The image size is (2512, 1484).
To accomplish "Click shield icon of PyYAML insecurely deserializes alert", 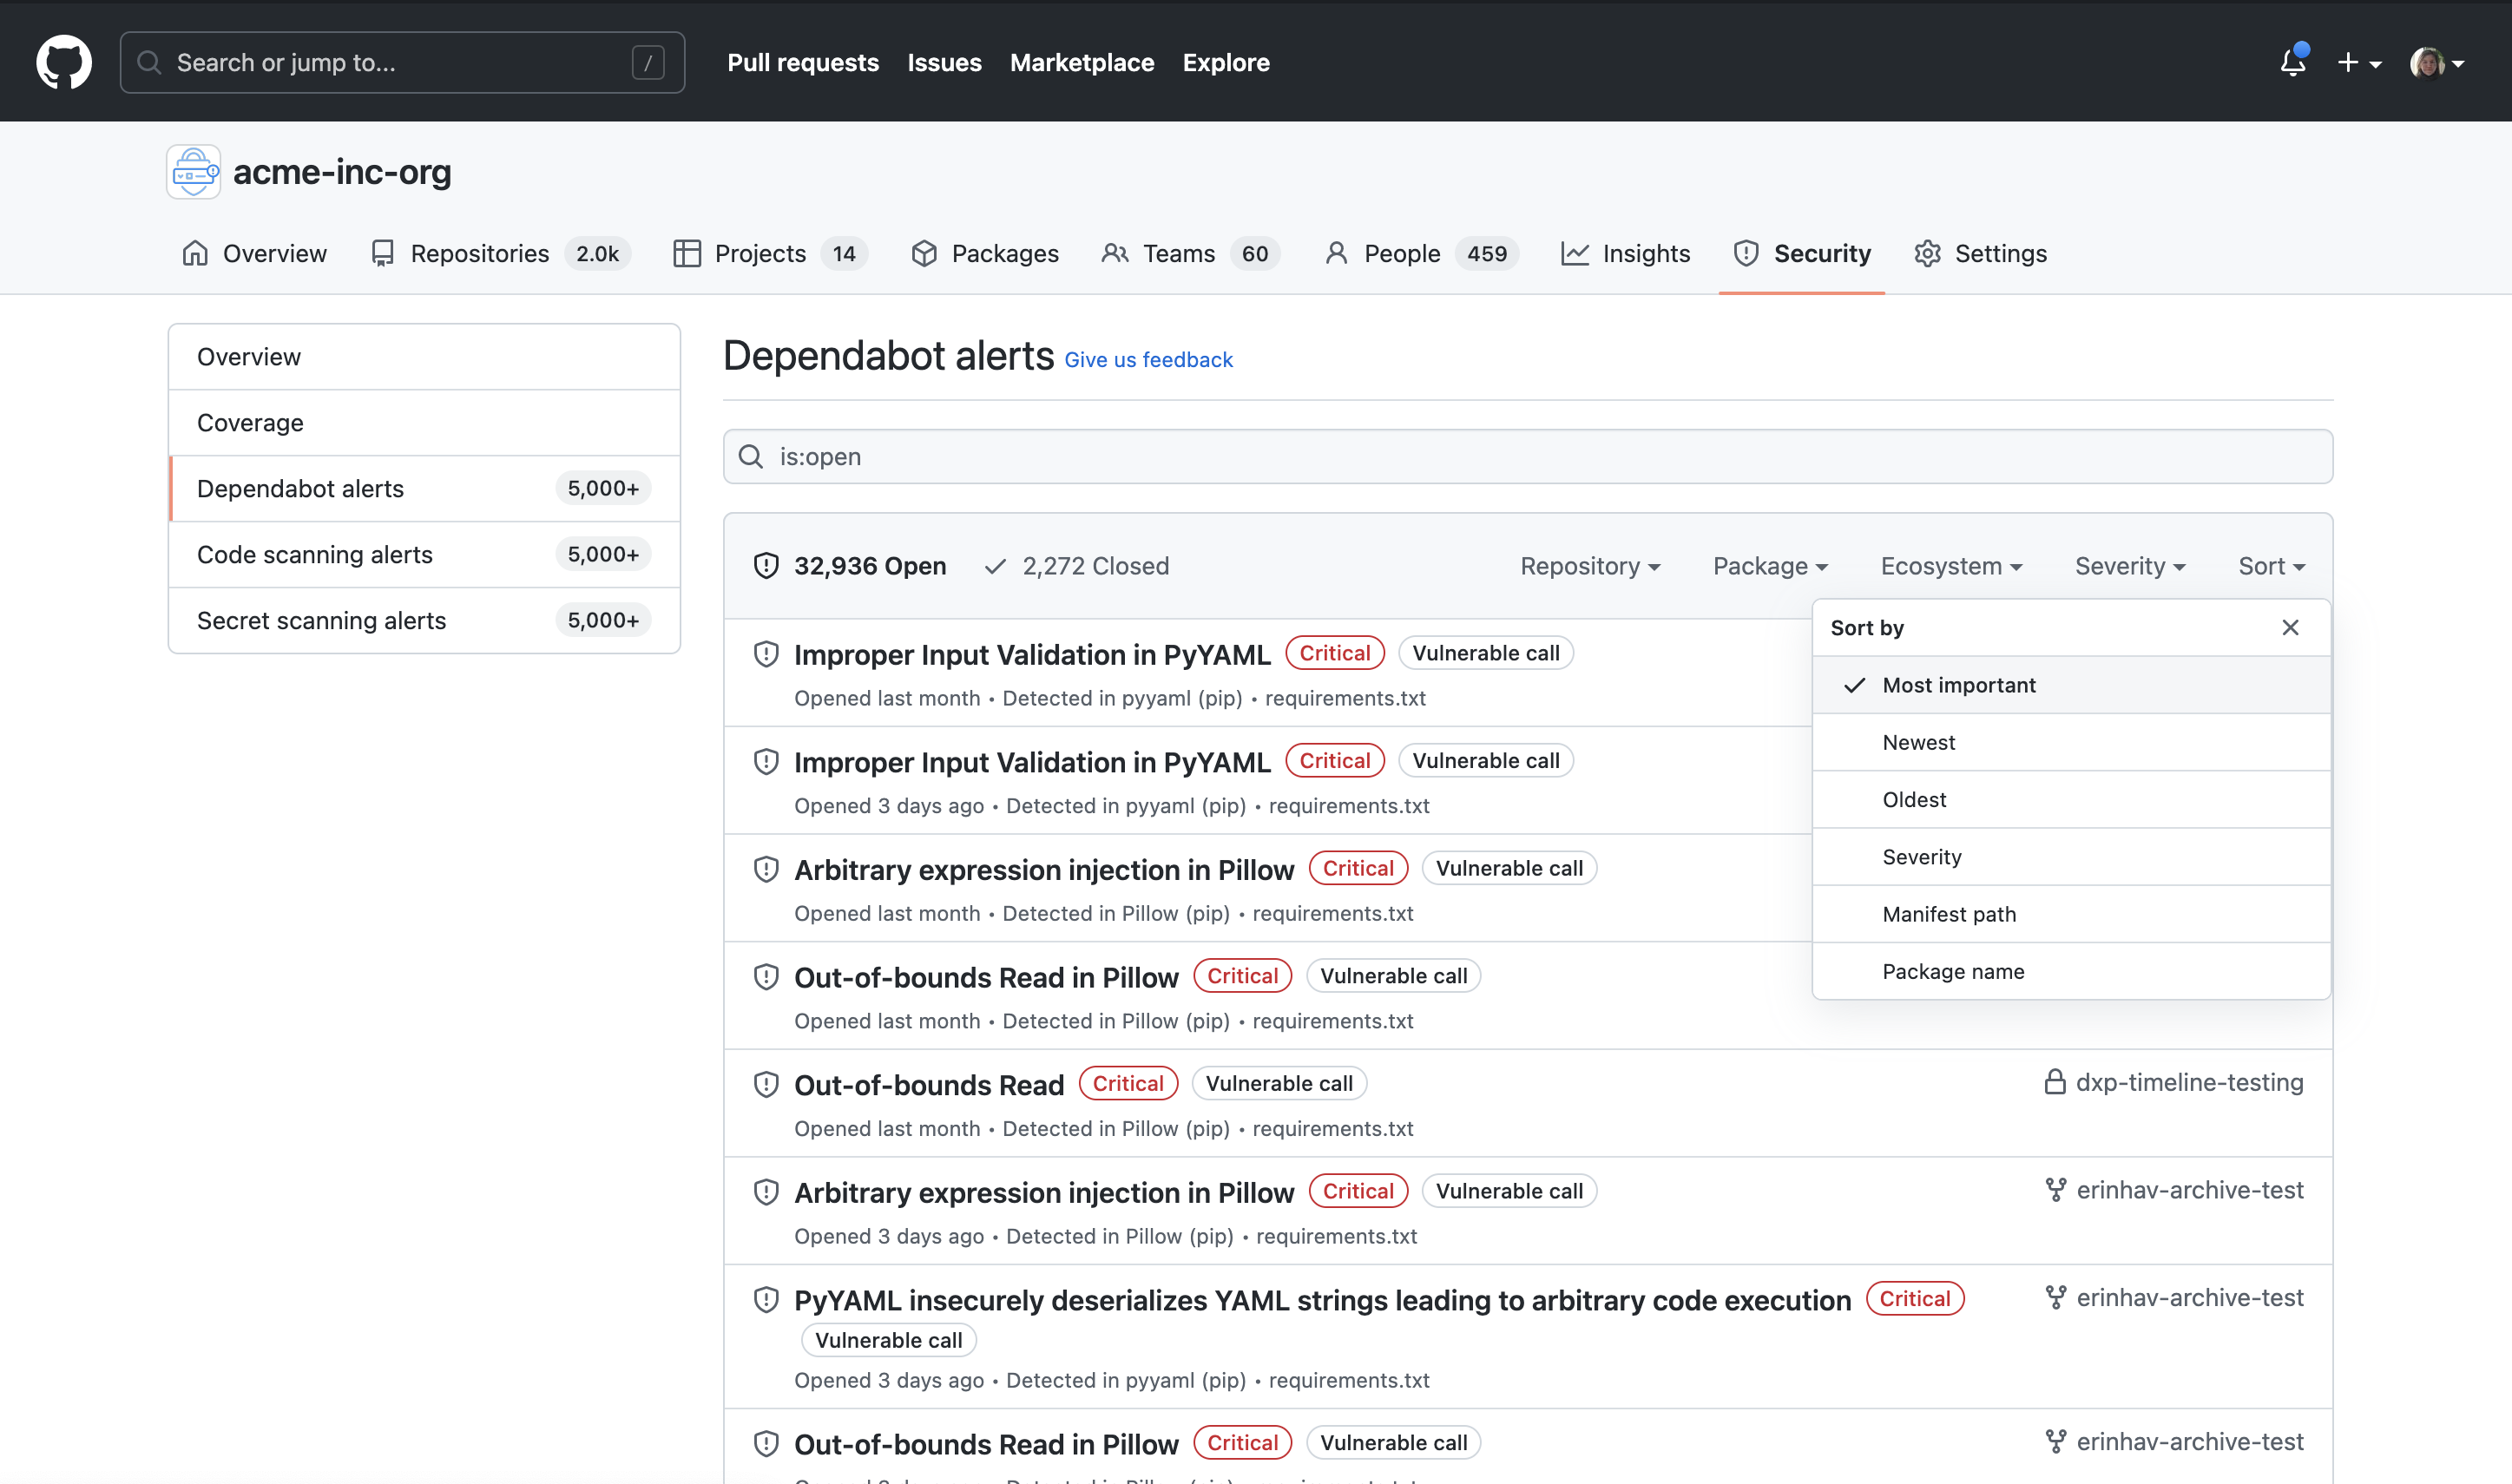I will [766, 1300].
